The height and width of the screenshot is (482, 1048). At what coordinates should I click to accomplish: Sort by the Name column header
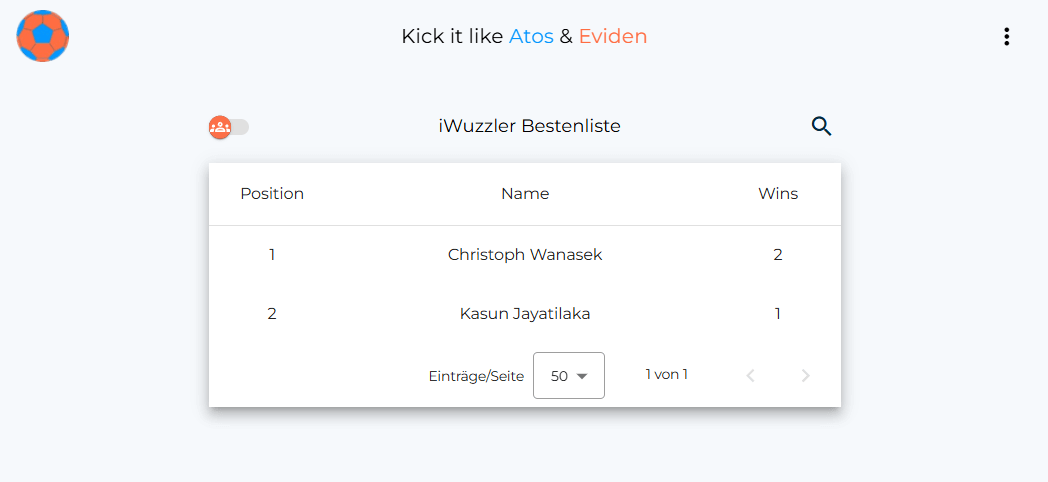point(525,194)
